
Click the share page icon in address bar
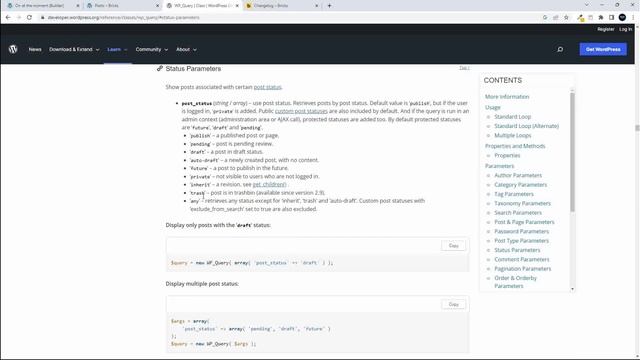556,18
